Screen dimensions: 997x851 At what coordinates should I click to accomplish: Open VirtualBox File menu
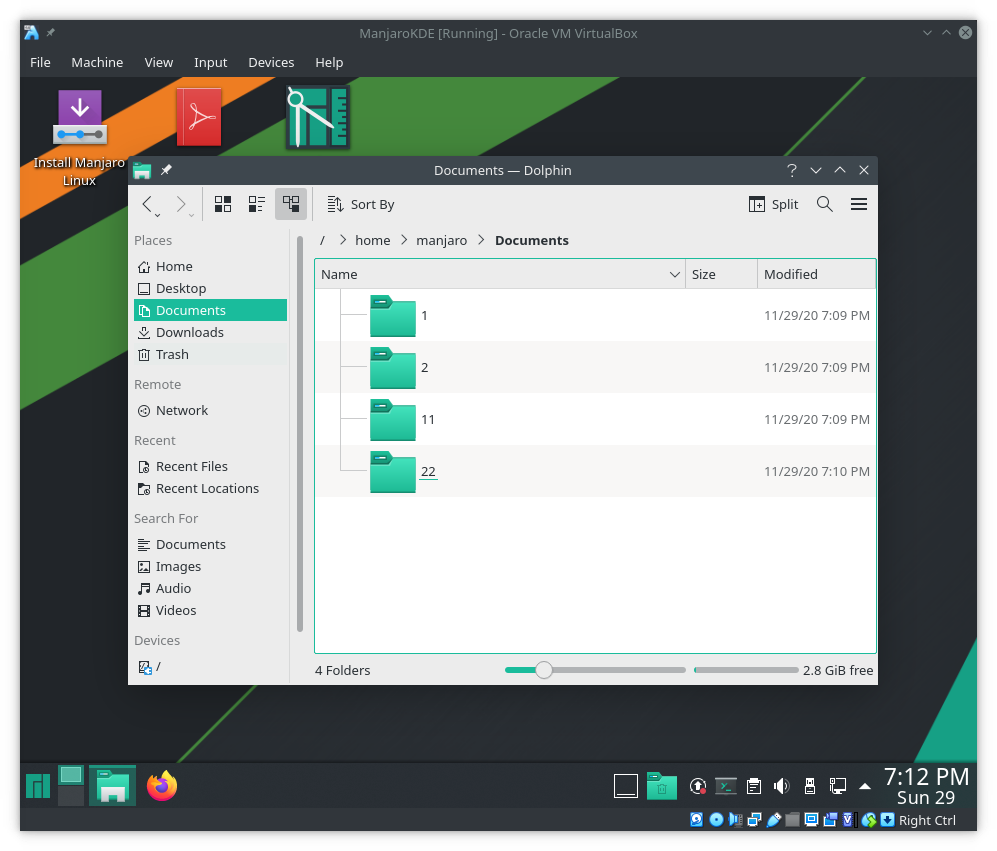pyautogui.click(x=40, y=62)
